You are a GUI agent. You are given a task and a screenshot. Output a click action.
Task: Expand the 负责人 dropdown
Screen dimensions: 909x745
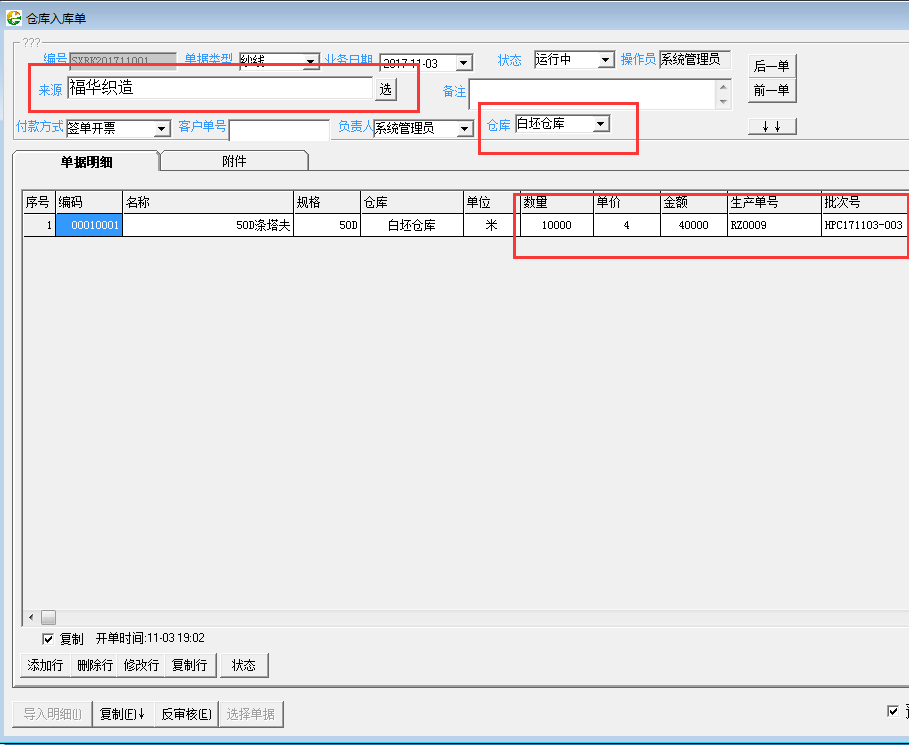click(x=464, y=128)
